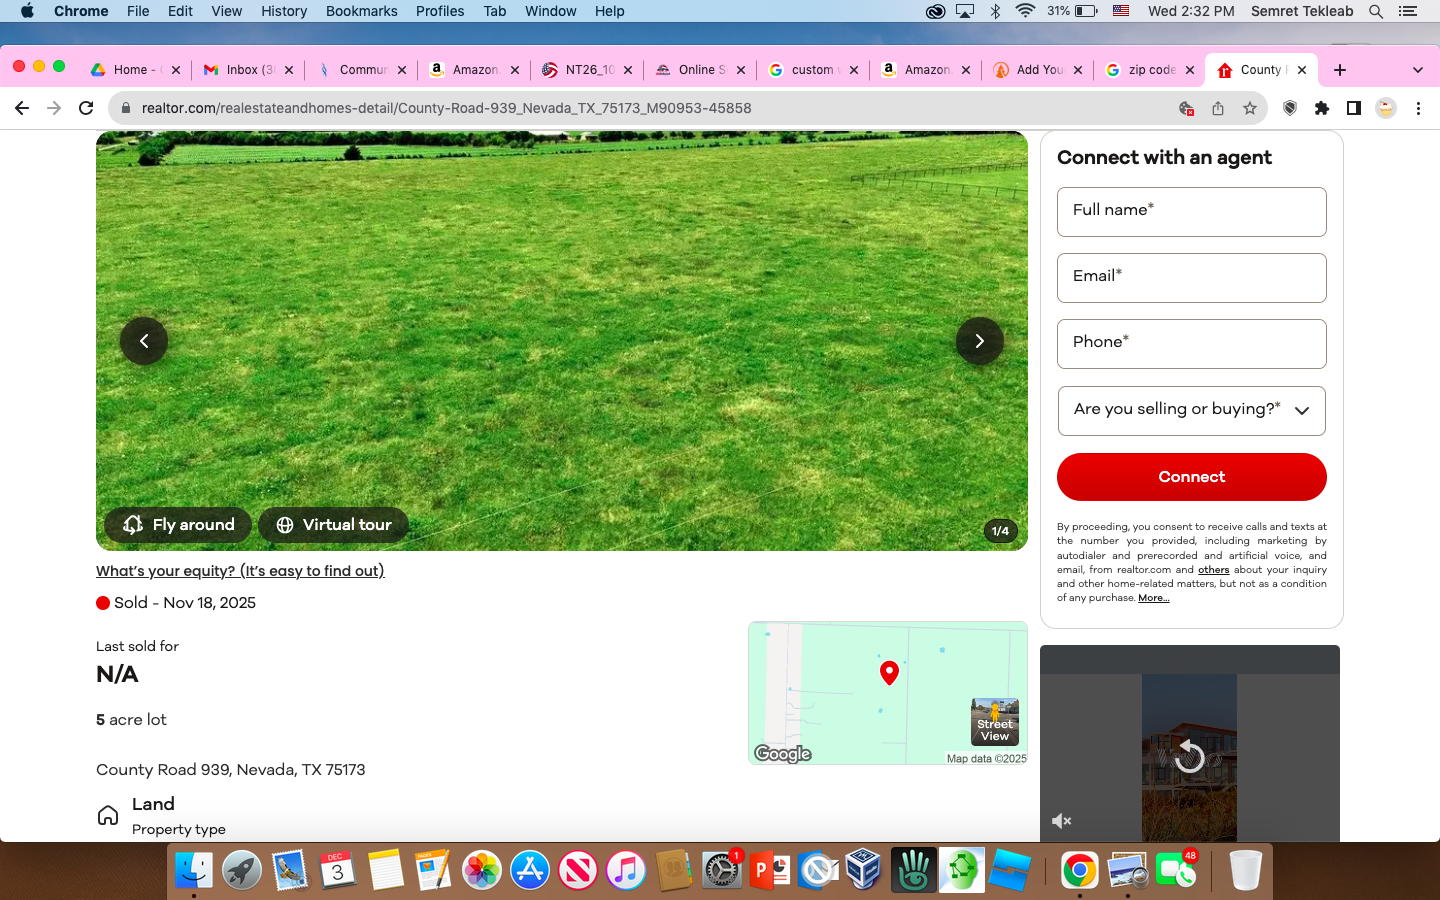Toggle Chrome side panel
1440x900 pixels.
pos(1353,108)
